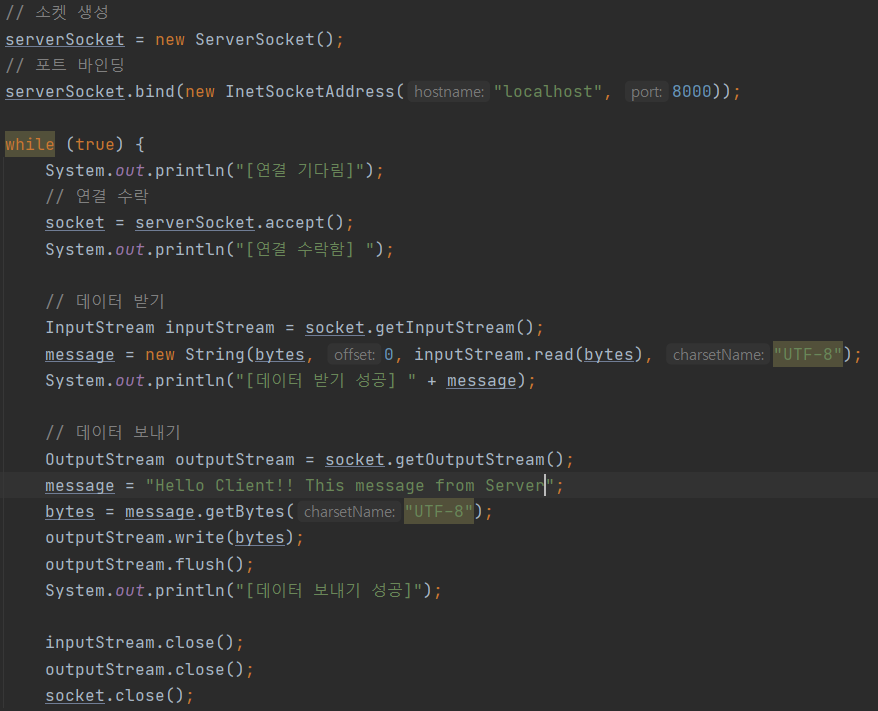Click the // 포트 바인딩 comment
This screenshot has width=878, height=711.
[x=64, y=66]
